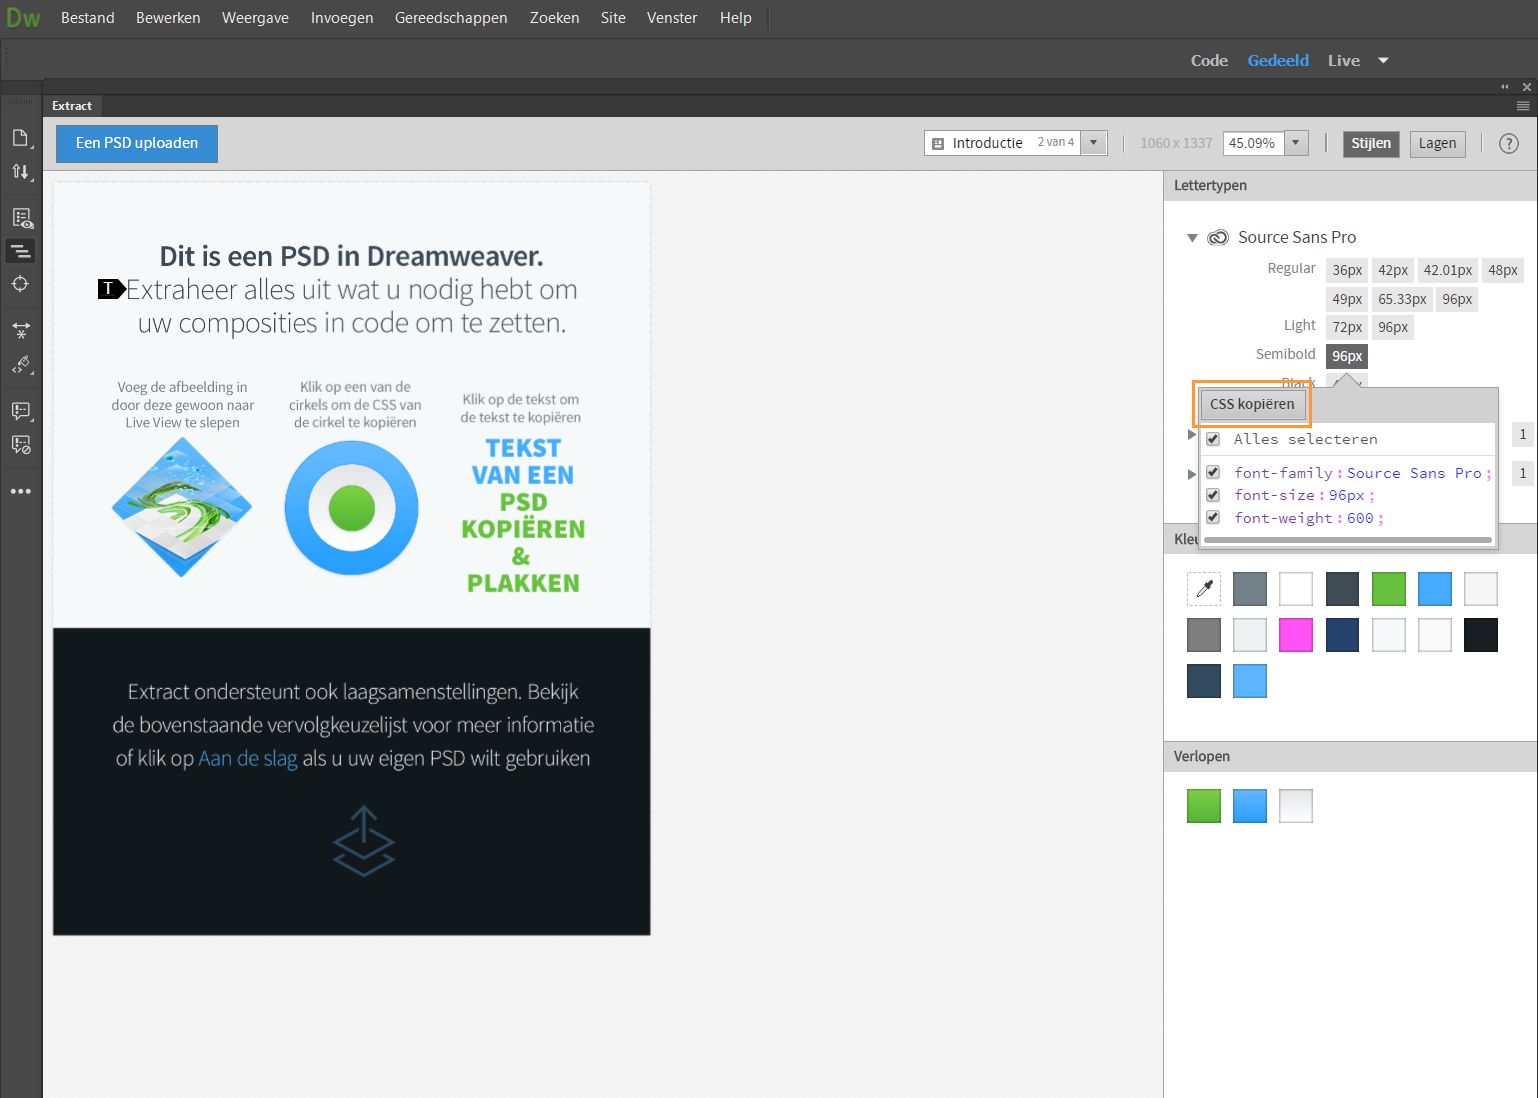This screenshot has width=1538, height=1098.
Task: Click the CSS kopiëren button
Action: (1252, 404)
